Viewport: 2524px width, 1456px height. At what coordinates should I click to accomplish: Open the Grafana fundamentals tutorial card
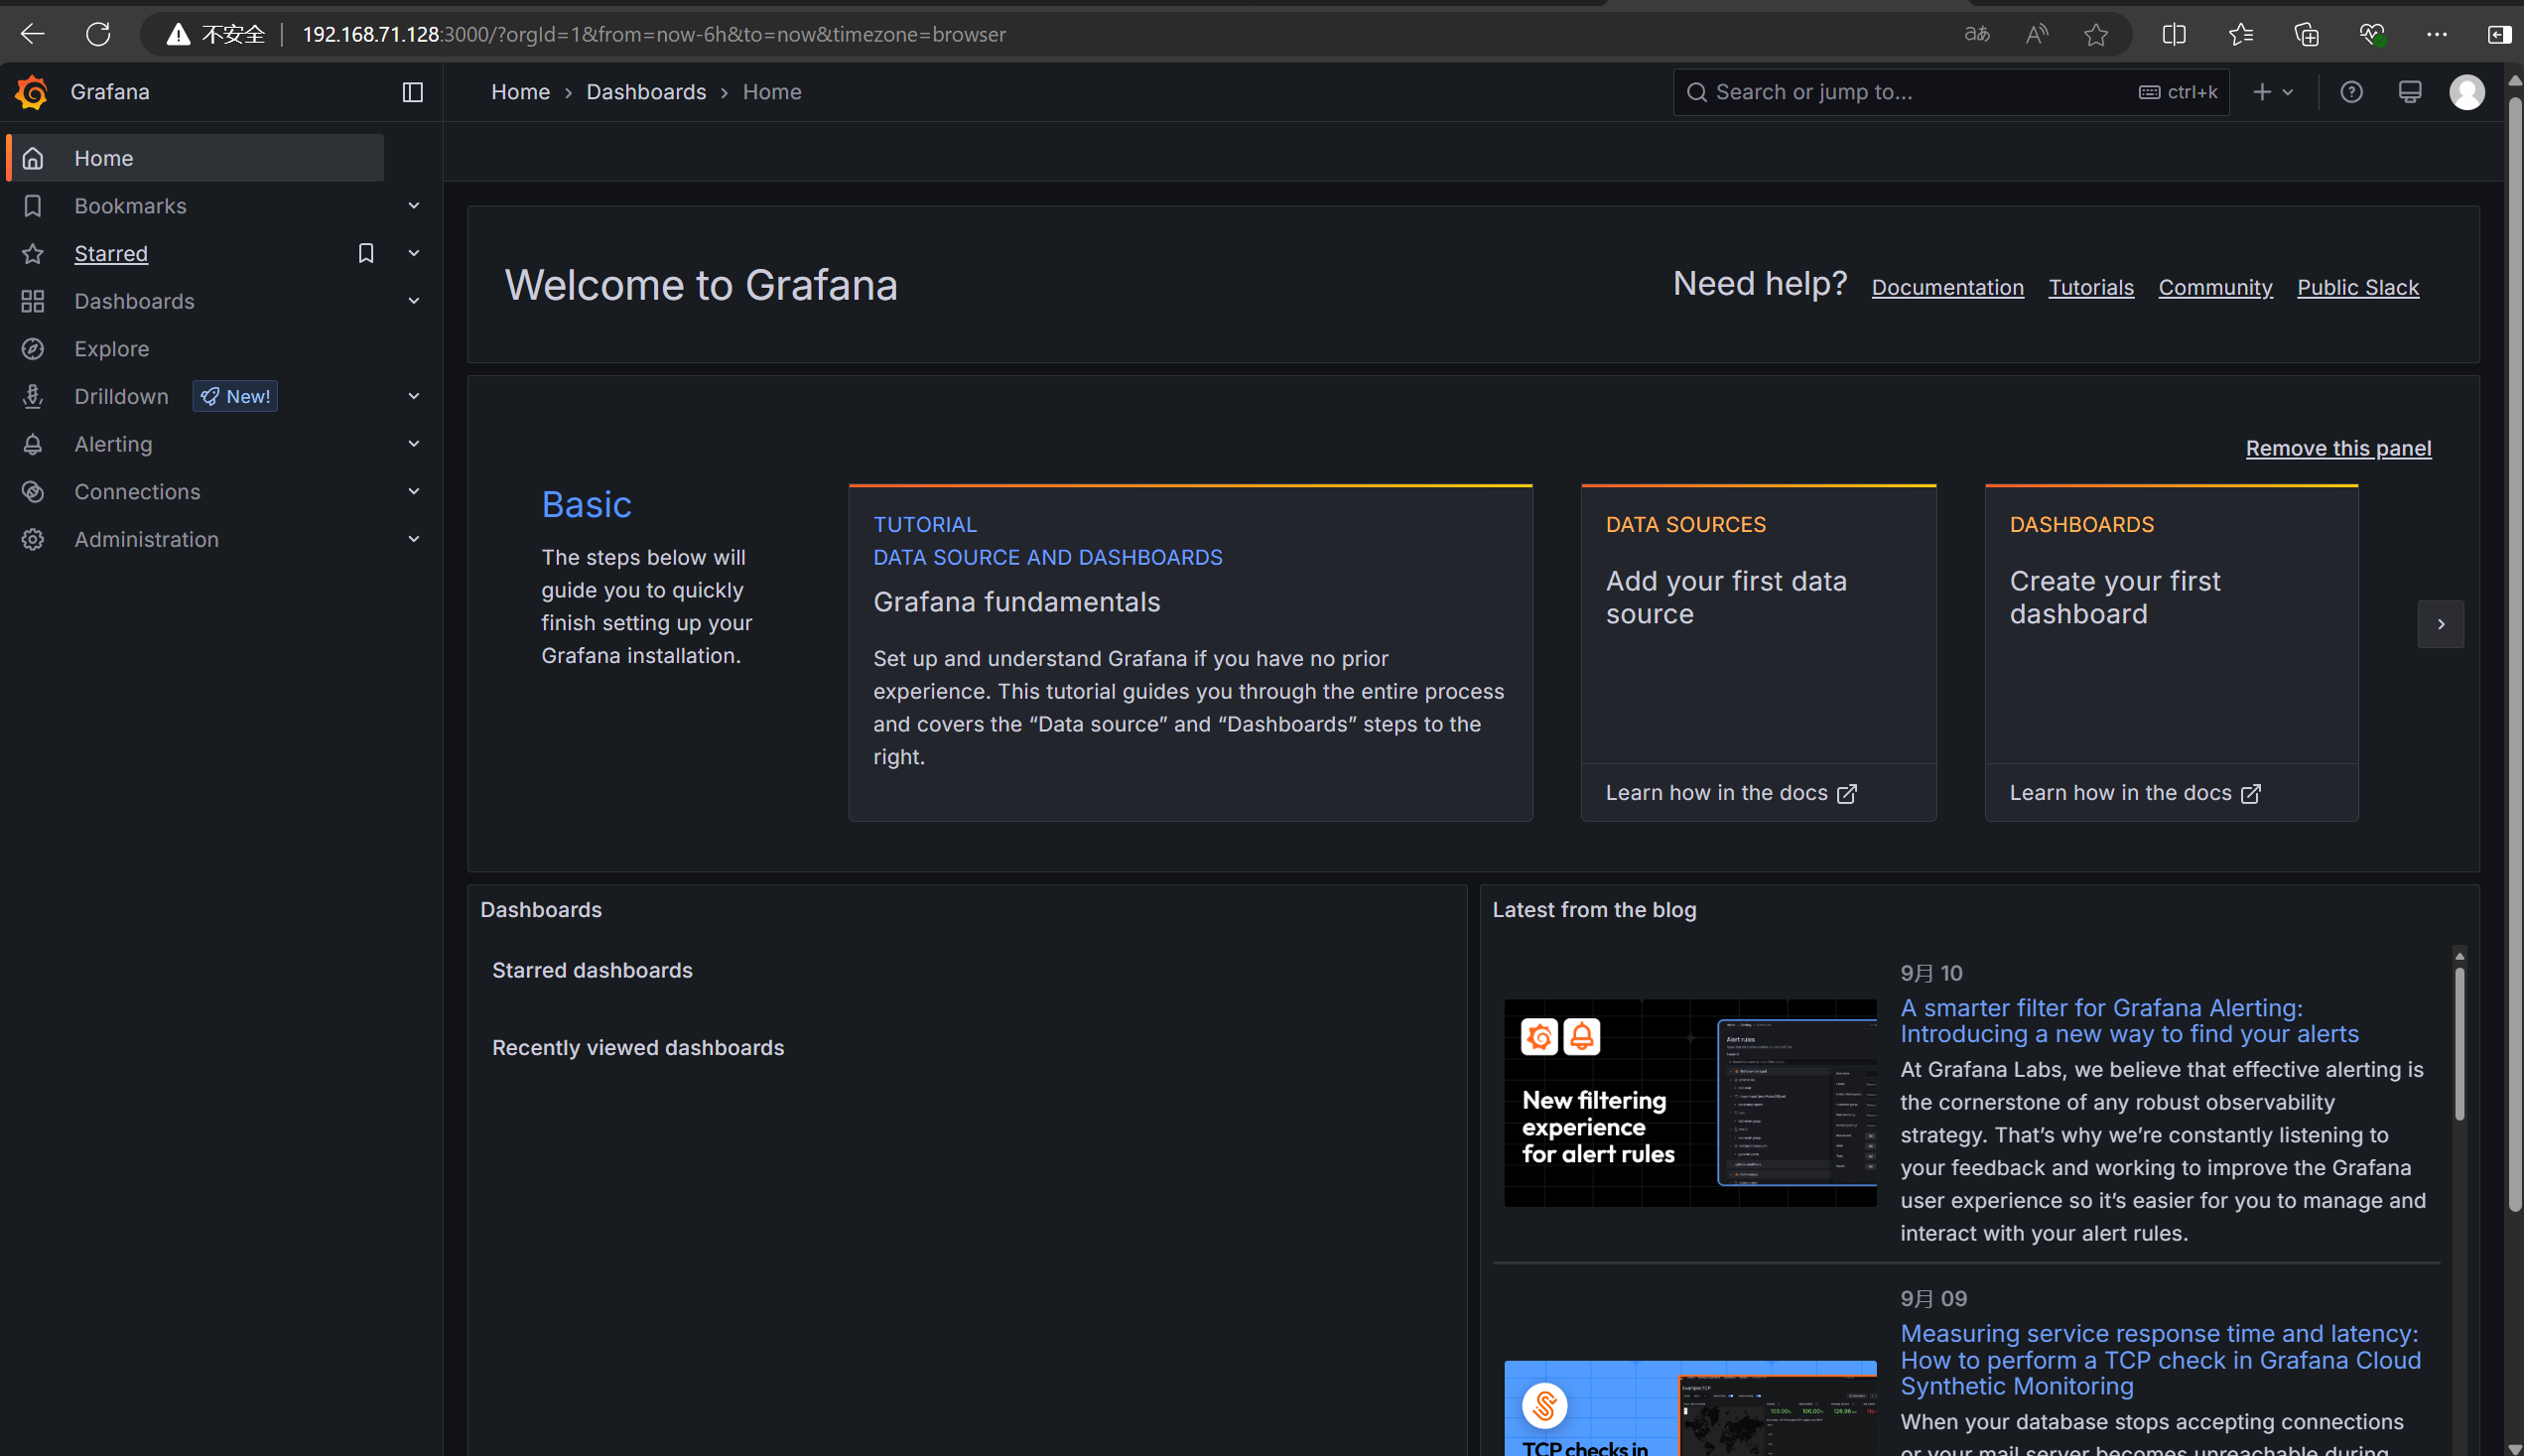click(x=1190, y=653)
